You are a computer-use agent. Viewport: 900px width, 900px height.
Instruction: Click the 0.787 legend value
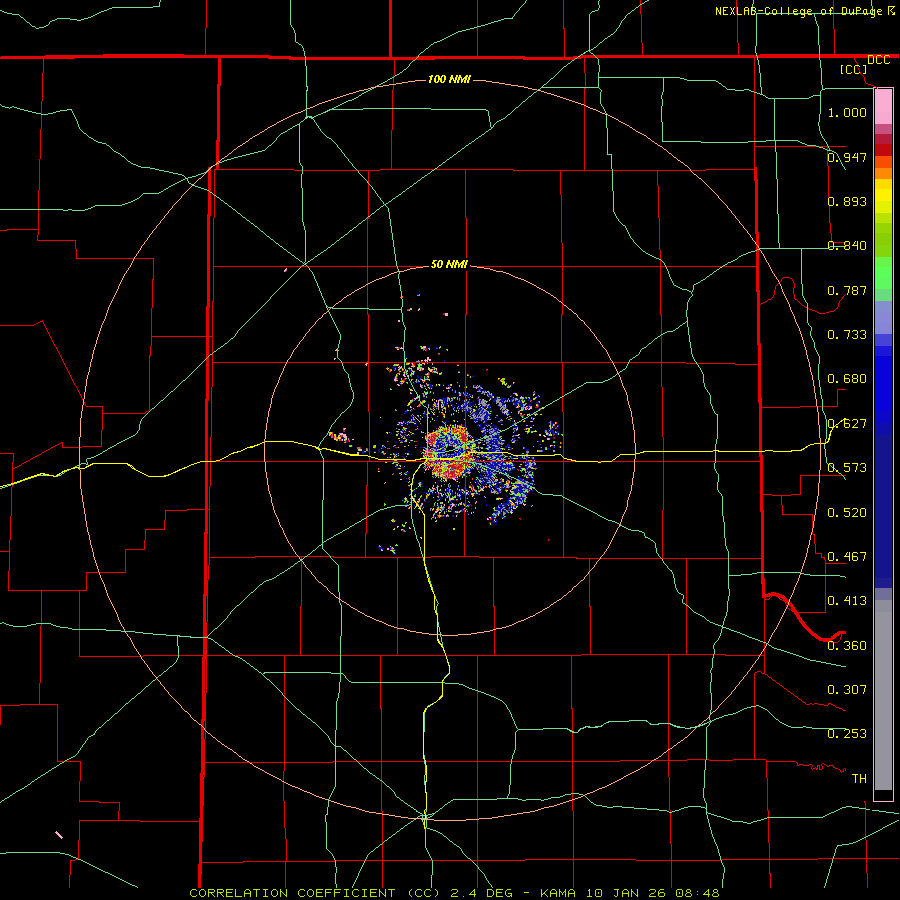coord(847,290)
